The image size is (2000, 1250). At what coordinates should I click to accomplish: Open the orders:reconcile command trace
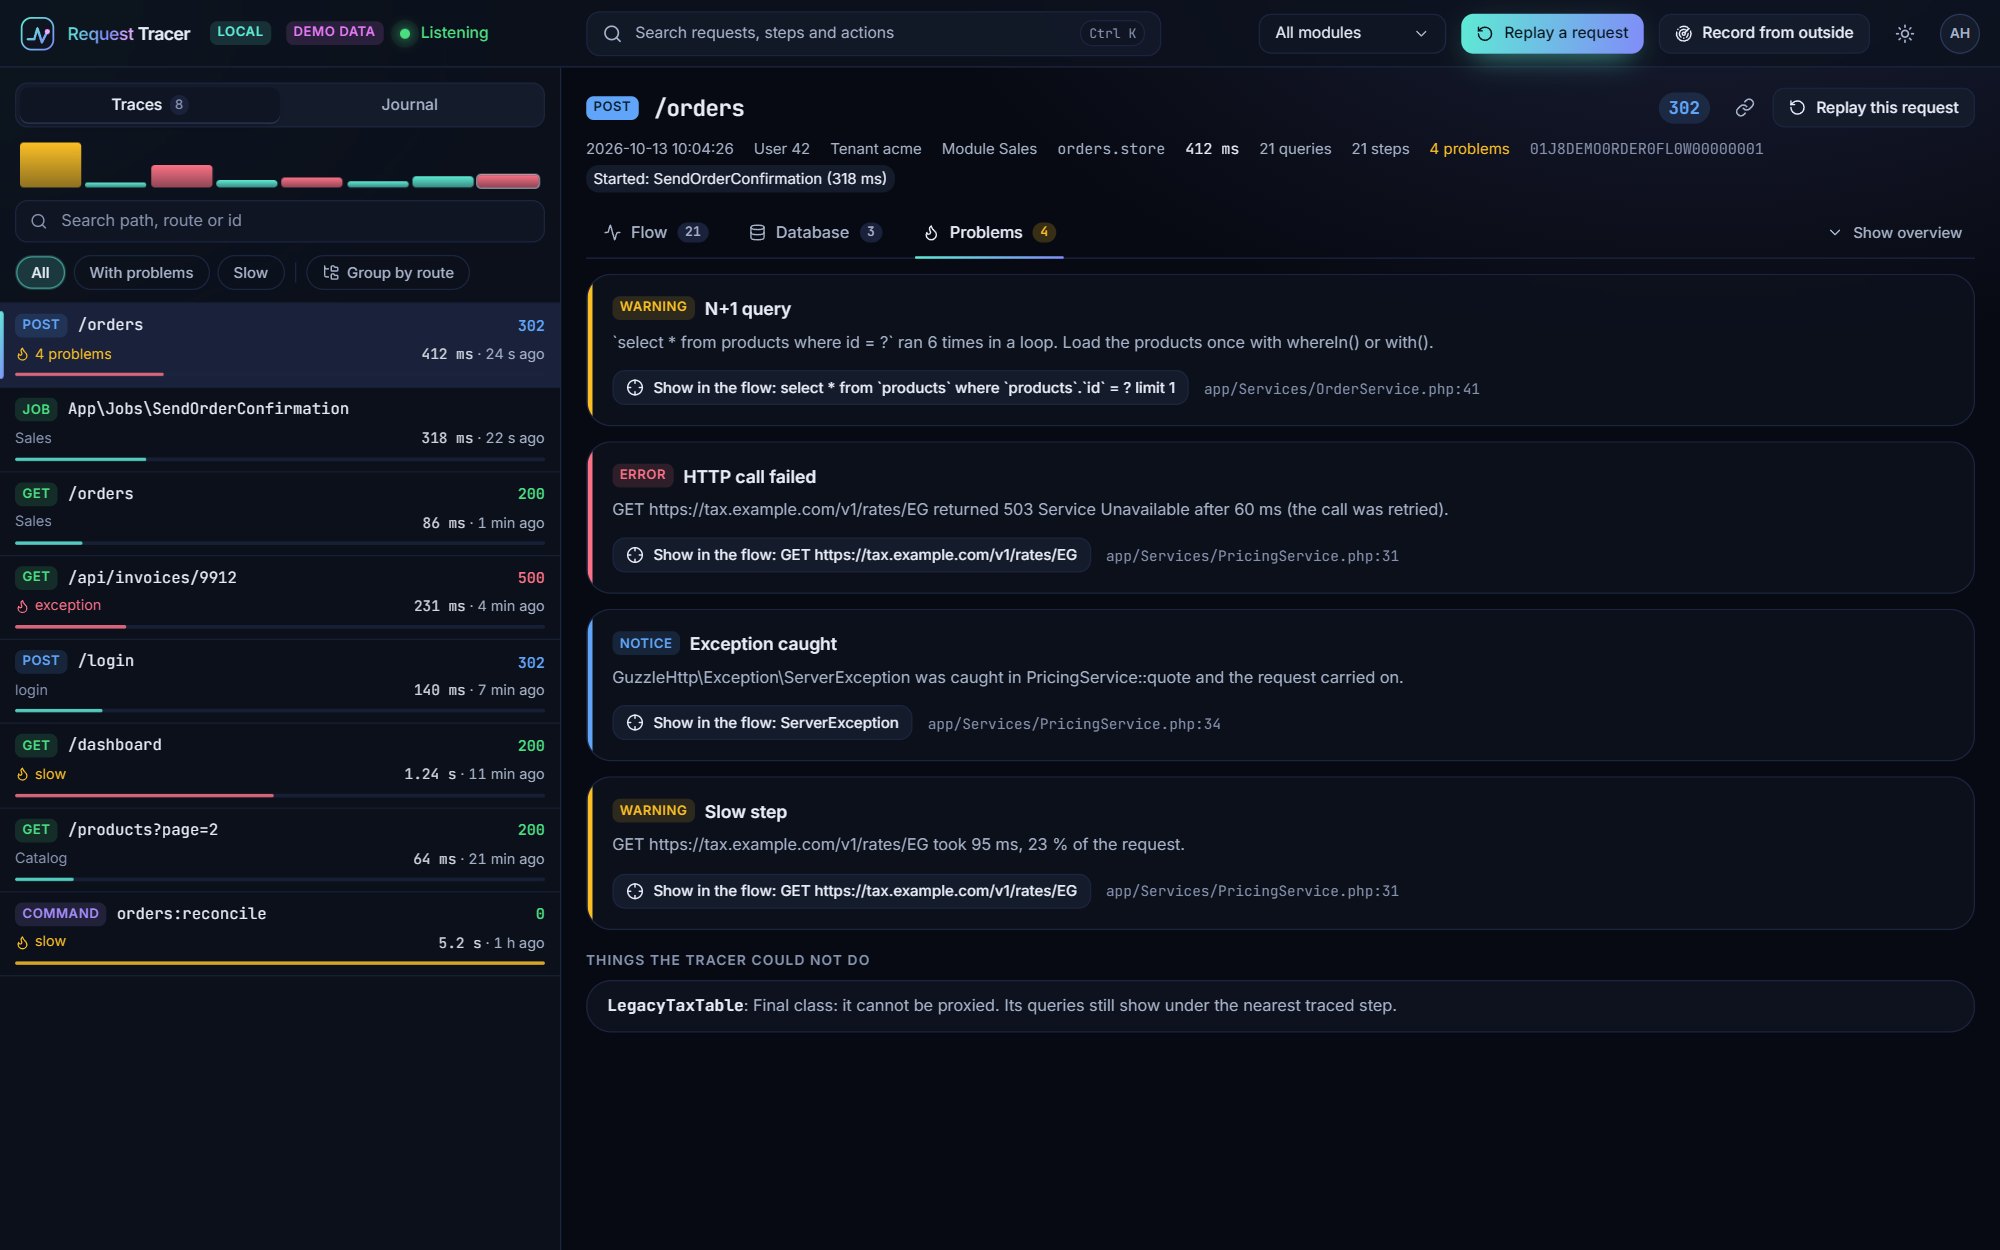[280, 933]
